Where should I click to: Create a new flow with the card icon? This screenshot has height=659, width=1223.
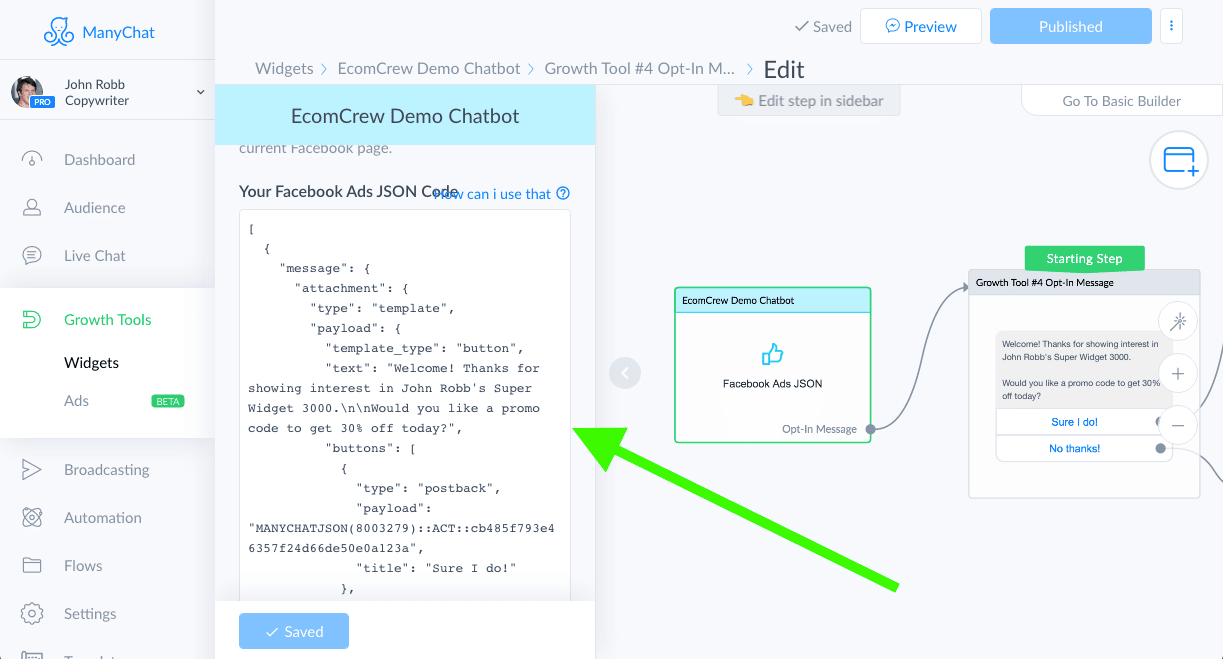1178,159
